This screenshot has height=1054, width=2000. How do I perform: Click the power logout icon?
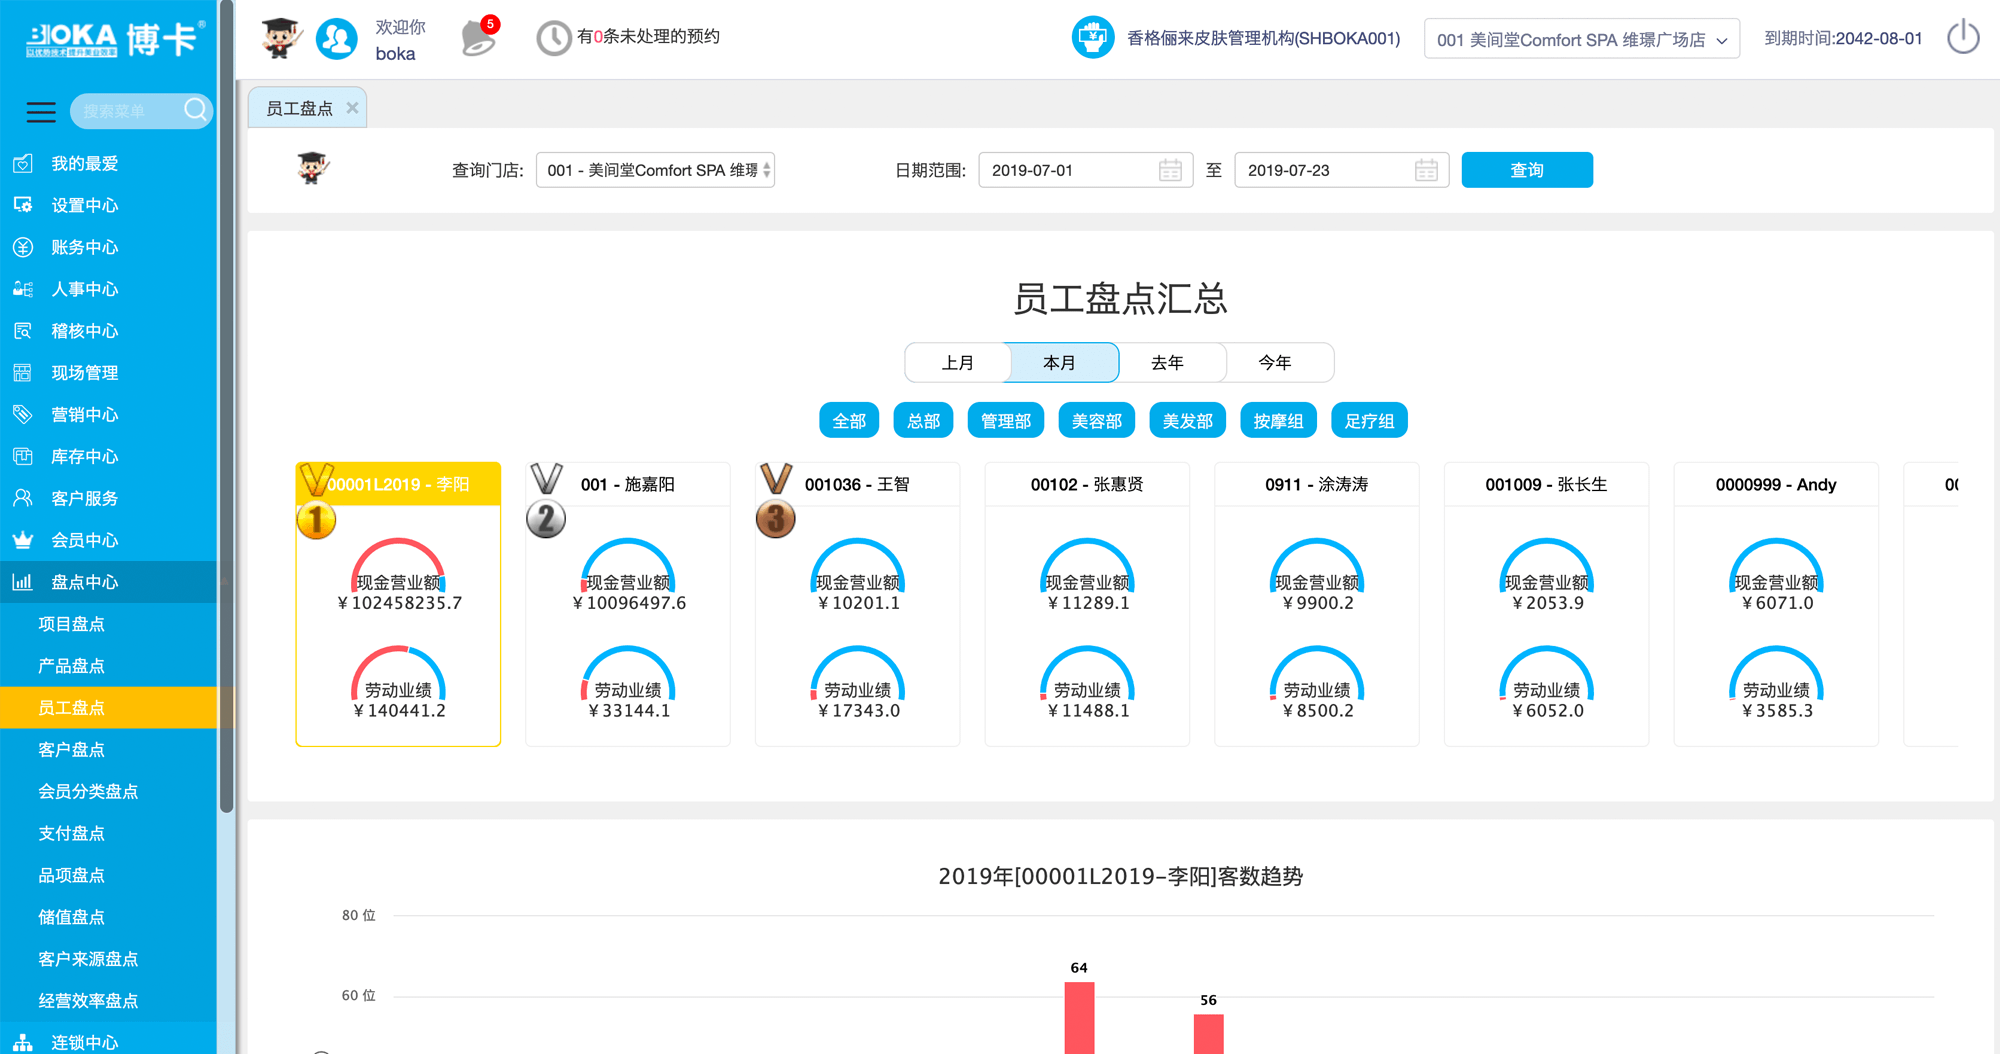click(x=1962, y=38)
